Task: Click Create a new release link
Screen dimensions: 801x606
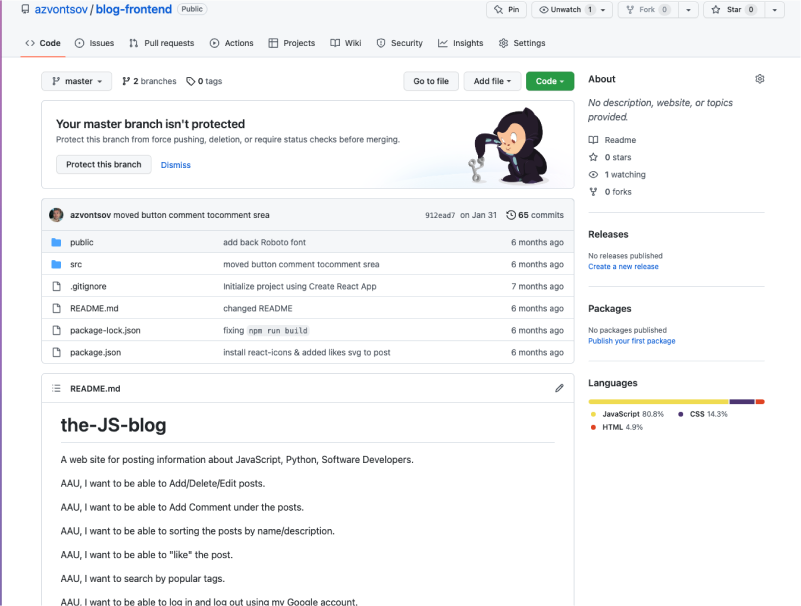Action: (x=623, y=266)
